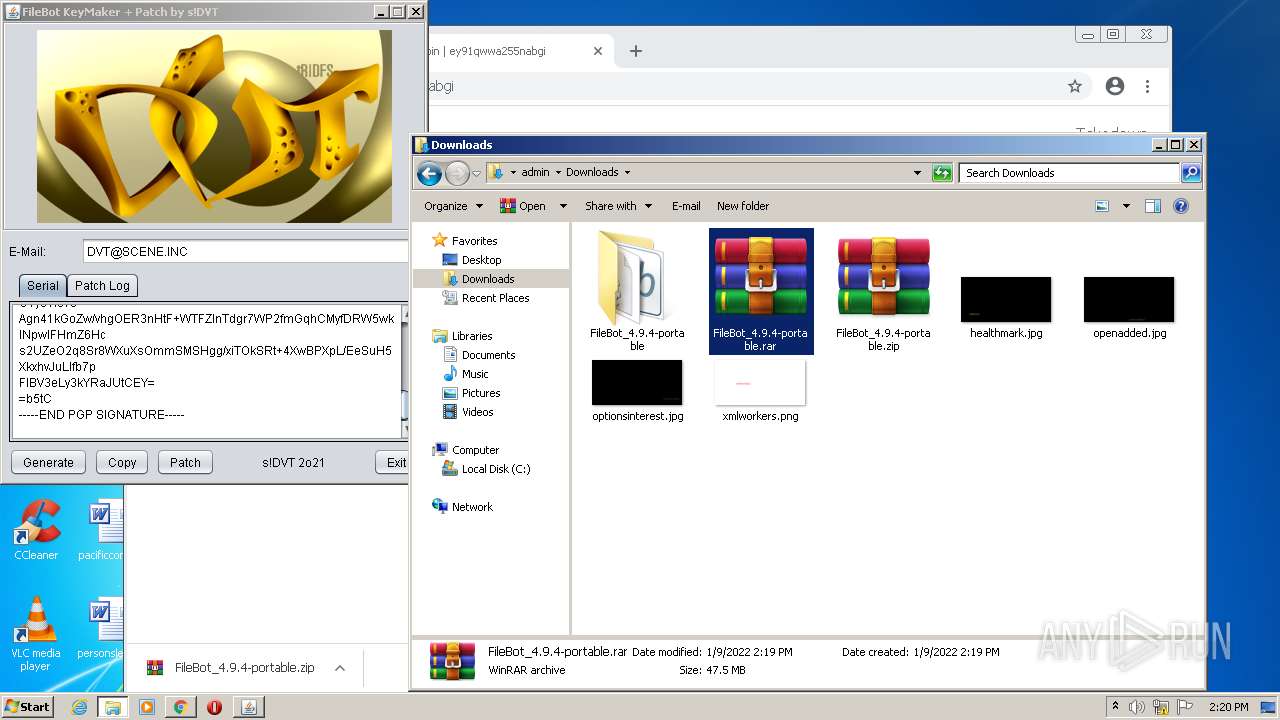Expand address bar history dropdown in Explorer
The height and width of the screenshot is (720, 1280).
click(917, 173)
